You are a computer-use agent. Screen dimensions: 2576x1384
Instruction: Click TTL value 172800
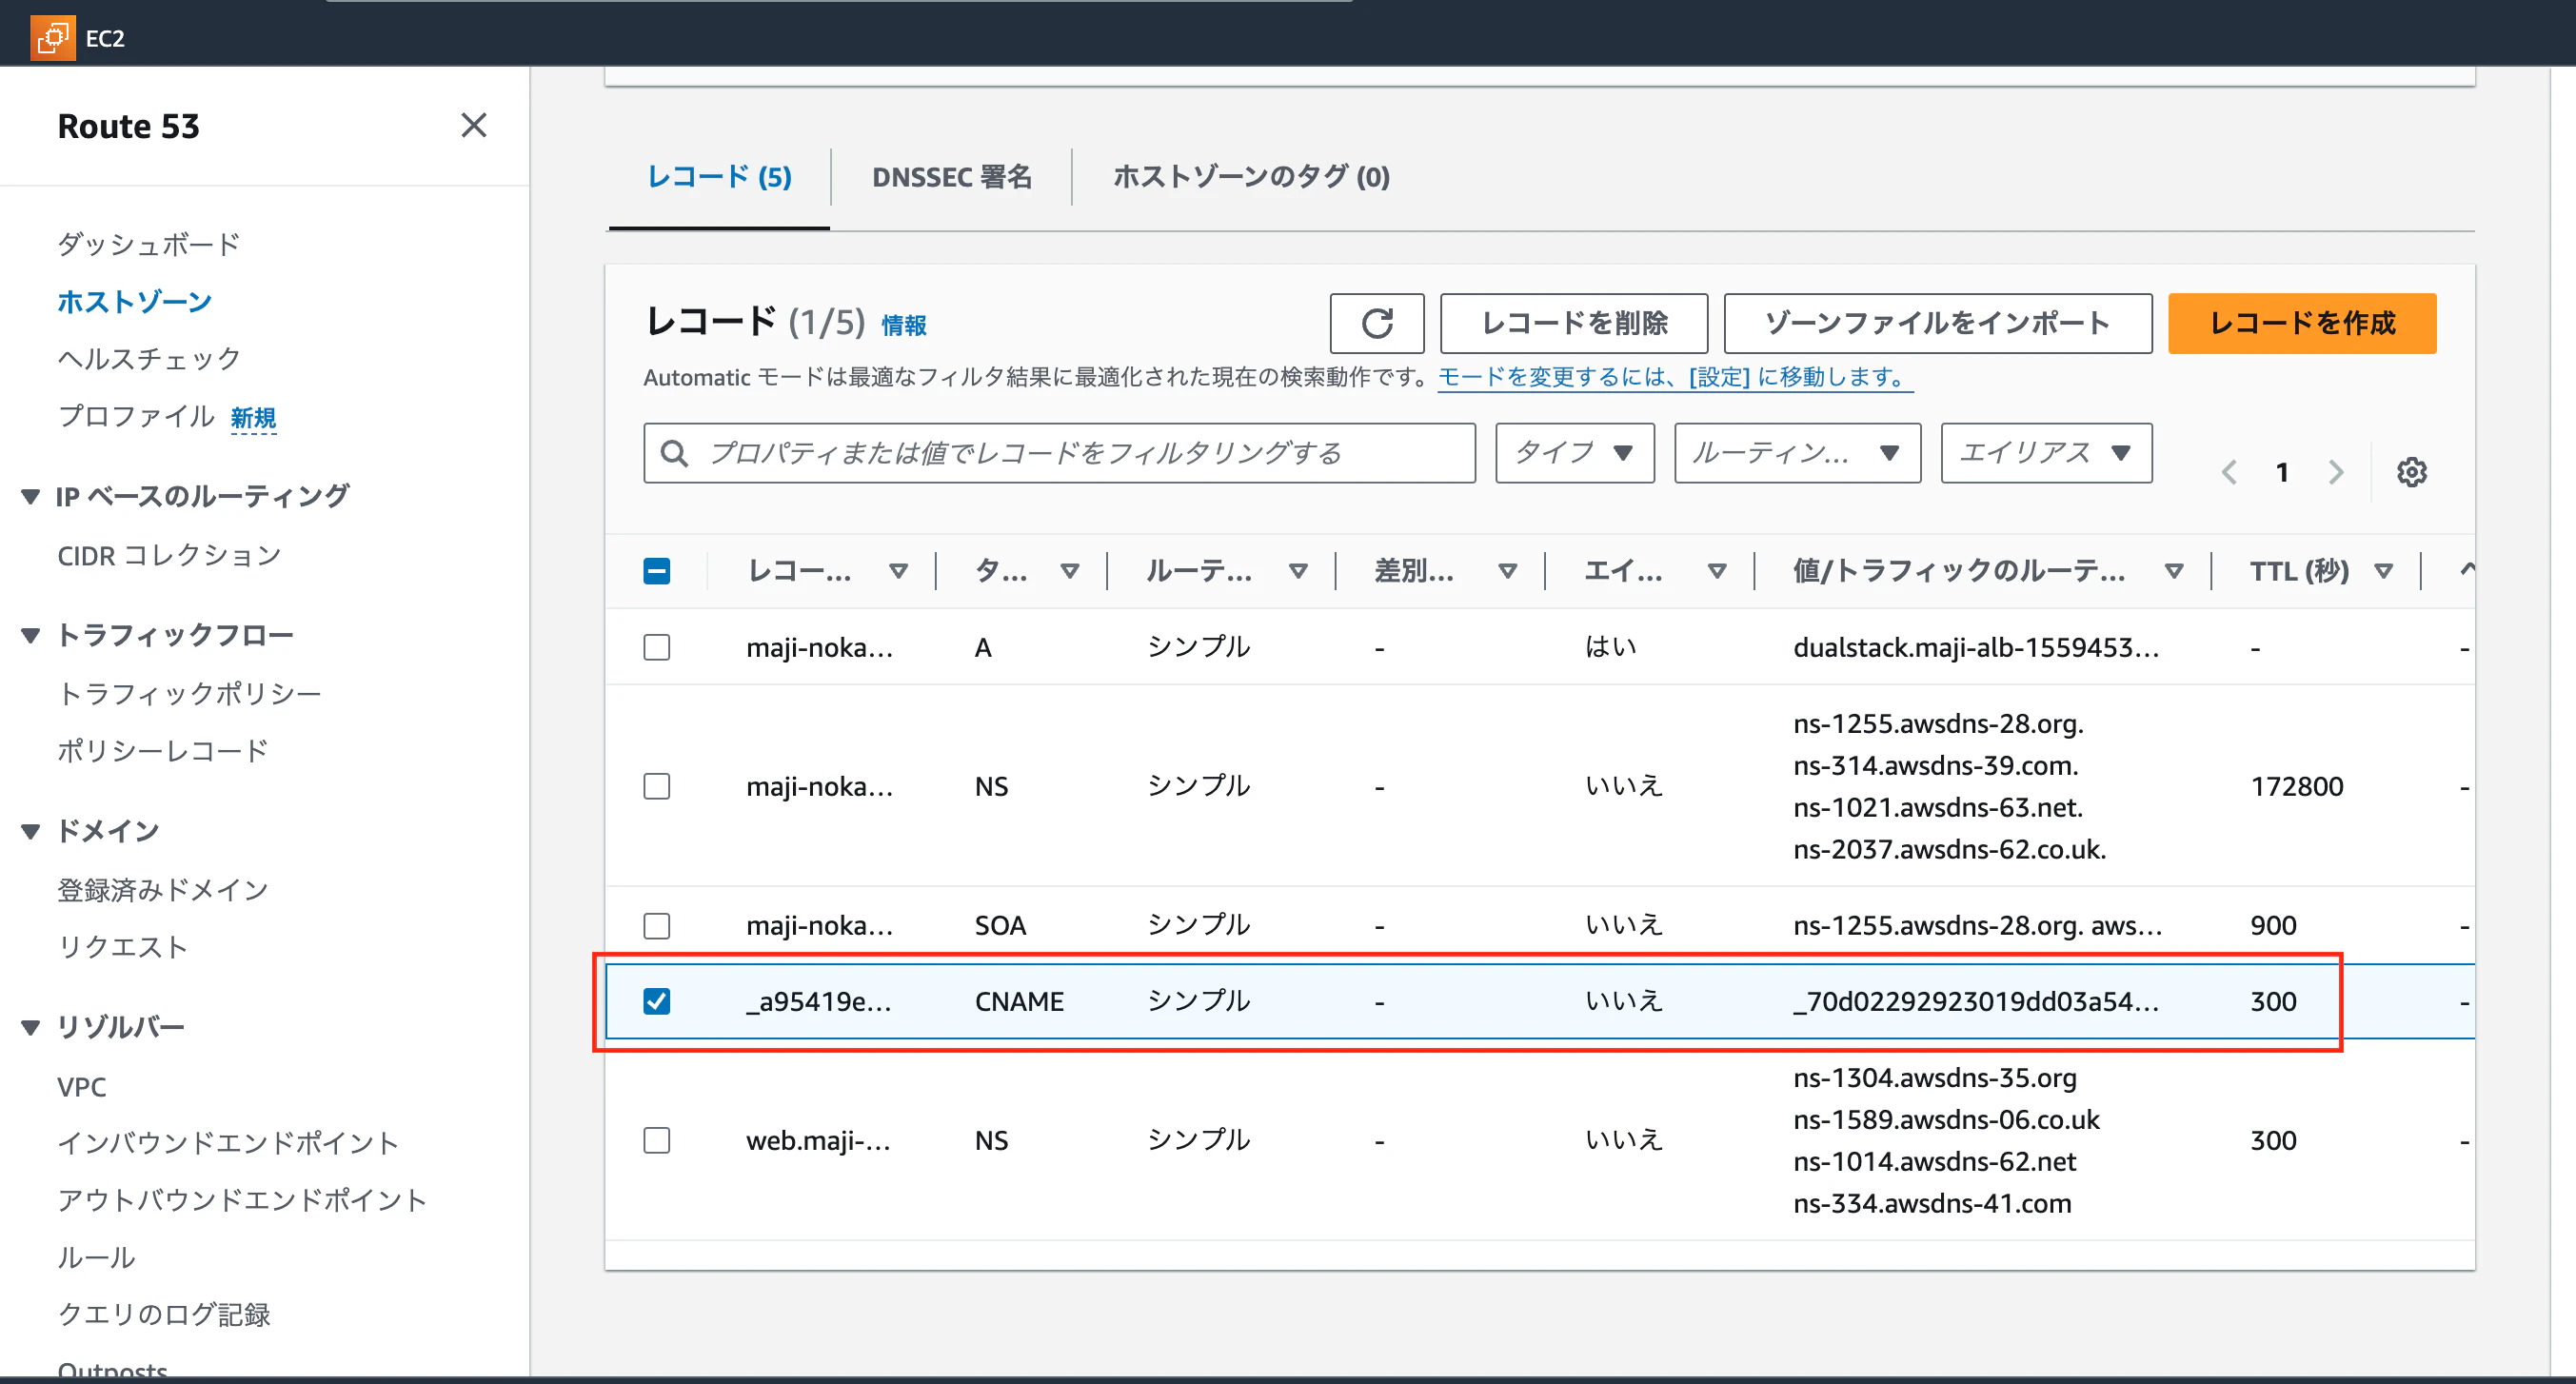click(2296, 786)
